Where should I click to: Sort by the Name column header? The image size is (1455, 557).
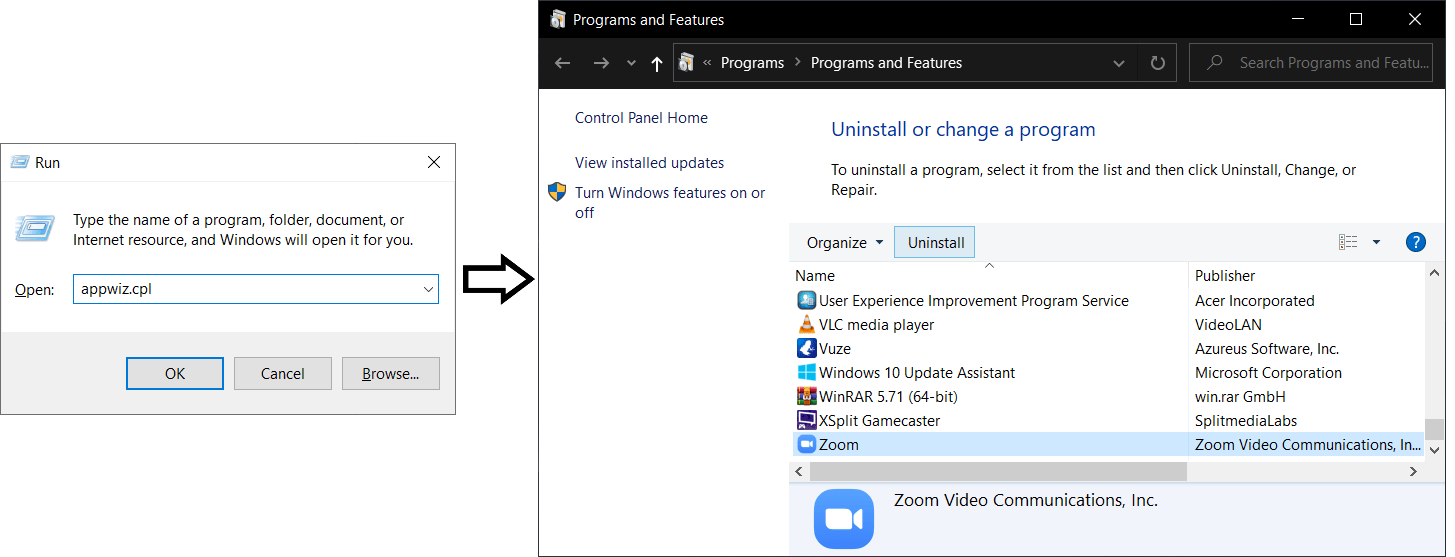coord(989,275)
